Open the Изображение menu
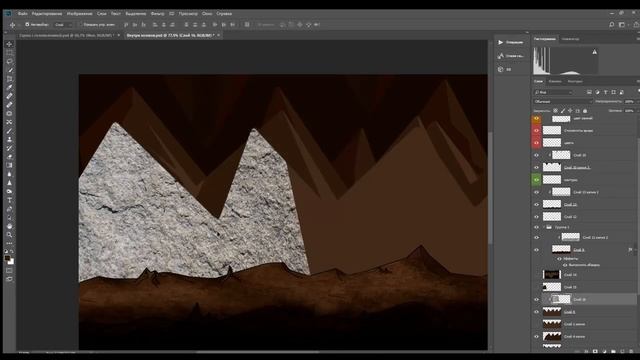 click(x=80, y=13)
